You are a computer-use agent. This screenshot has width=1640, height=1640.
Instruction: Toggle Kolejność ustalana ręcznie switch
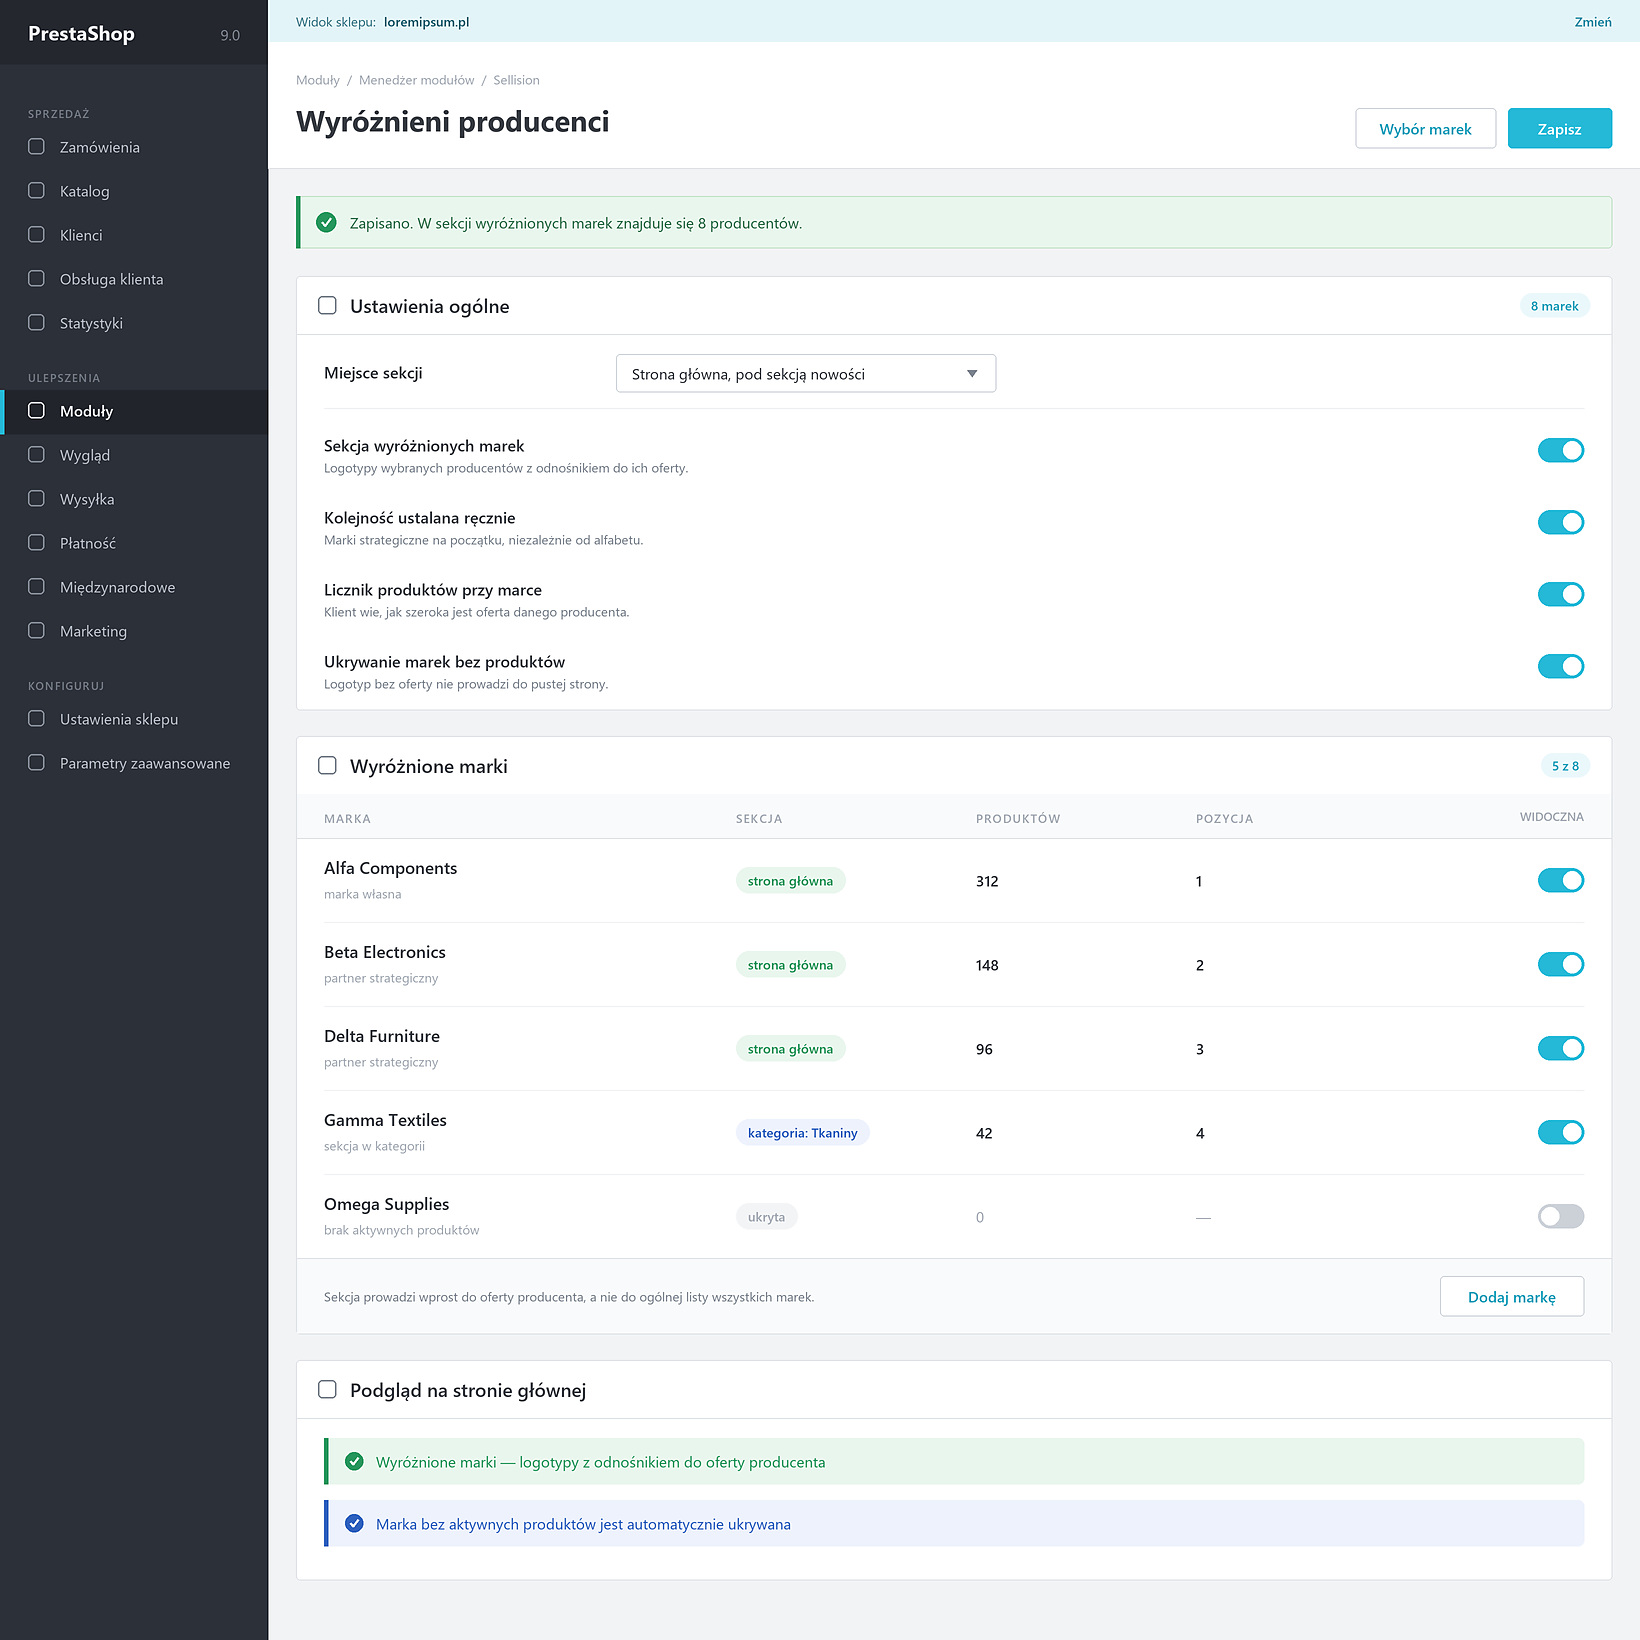pos(1561,523)
